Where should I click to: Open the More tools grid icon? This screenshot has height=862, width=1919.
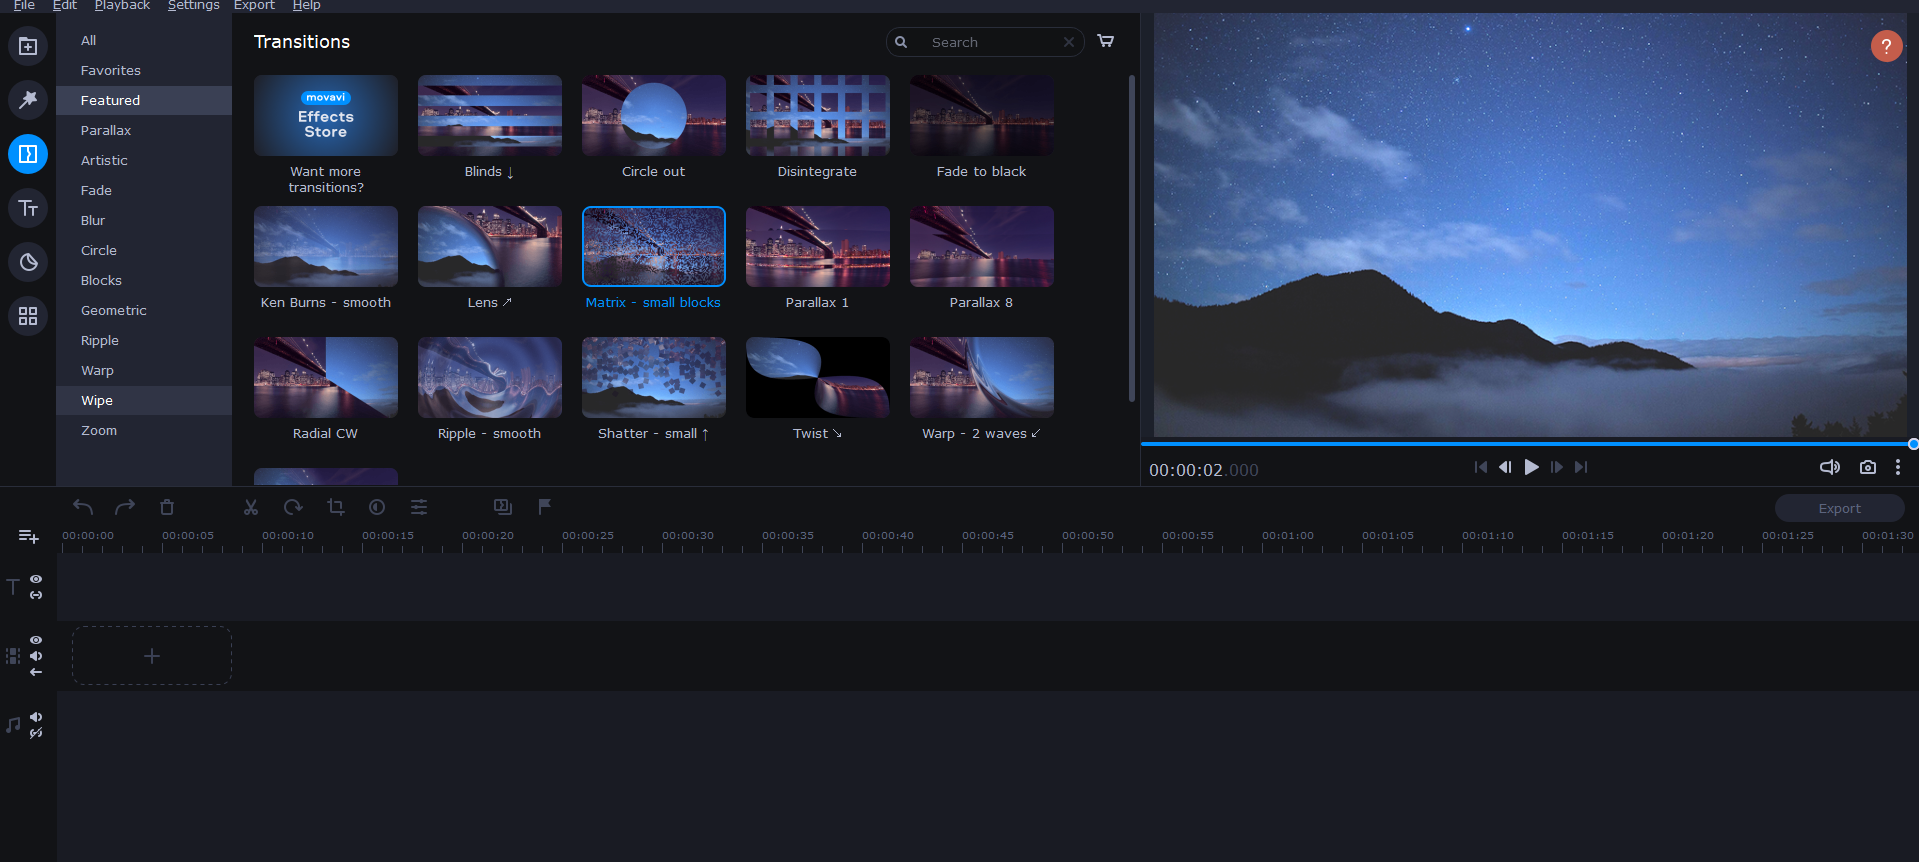tap(28, 316)
